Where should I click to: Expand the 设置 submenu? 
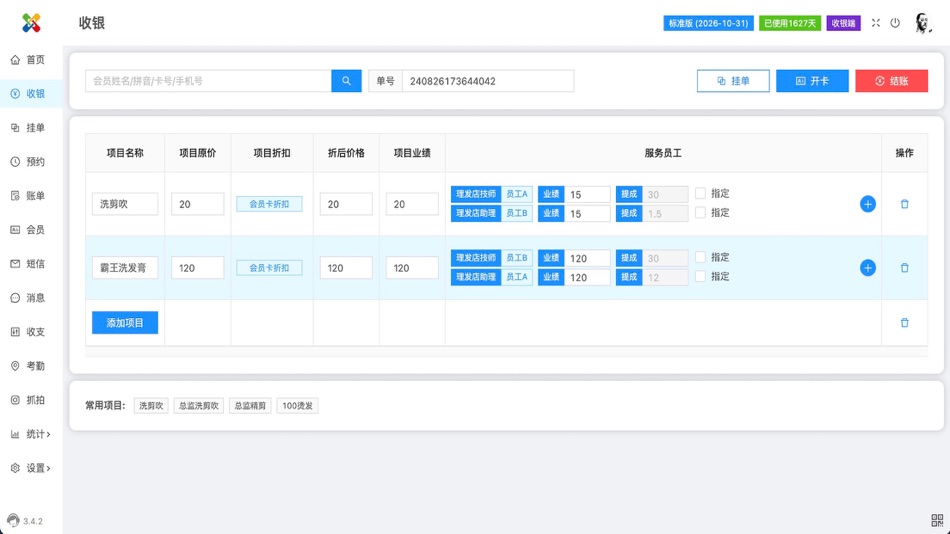(x=31, y=468)
